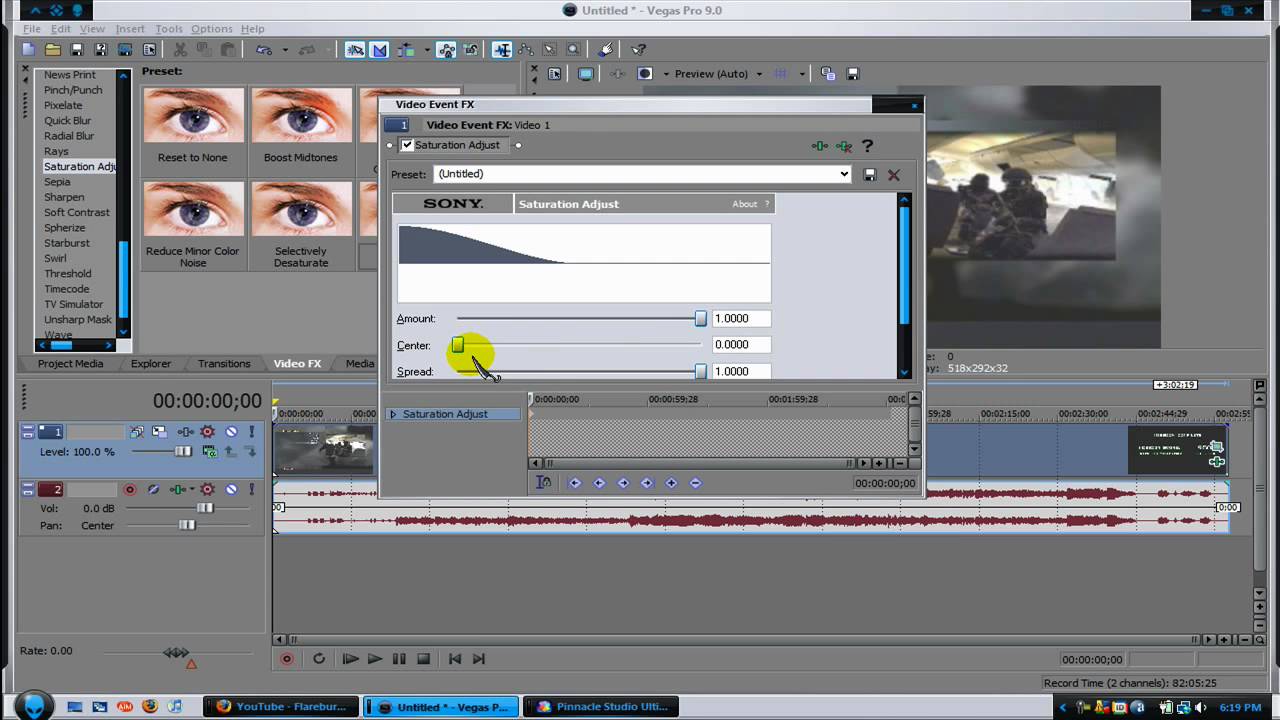This screenshot has width=1280, height=720.
Task: Choose the Boost Midtones preset thumbnail
Action: [301, 115]
